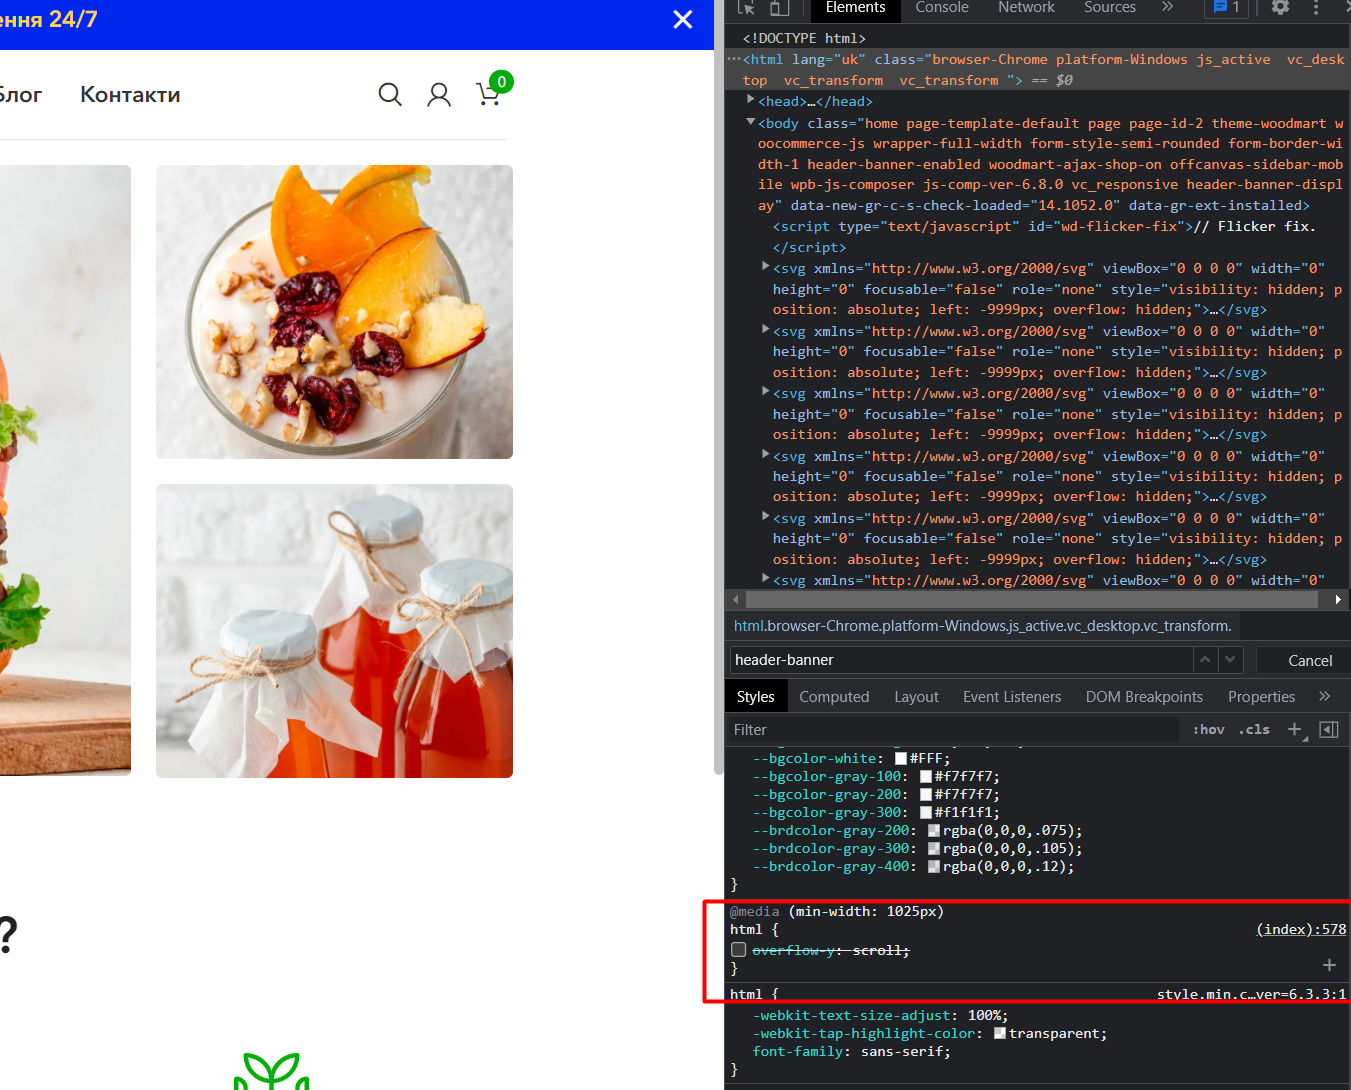The height and width of the screenshot is (1090, 1351).
Task: Open the issues counter badge
Action: click(x=1226, y=8)
